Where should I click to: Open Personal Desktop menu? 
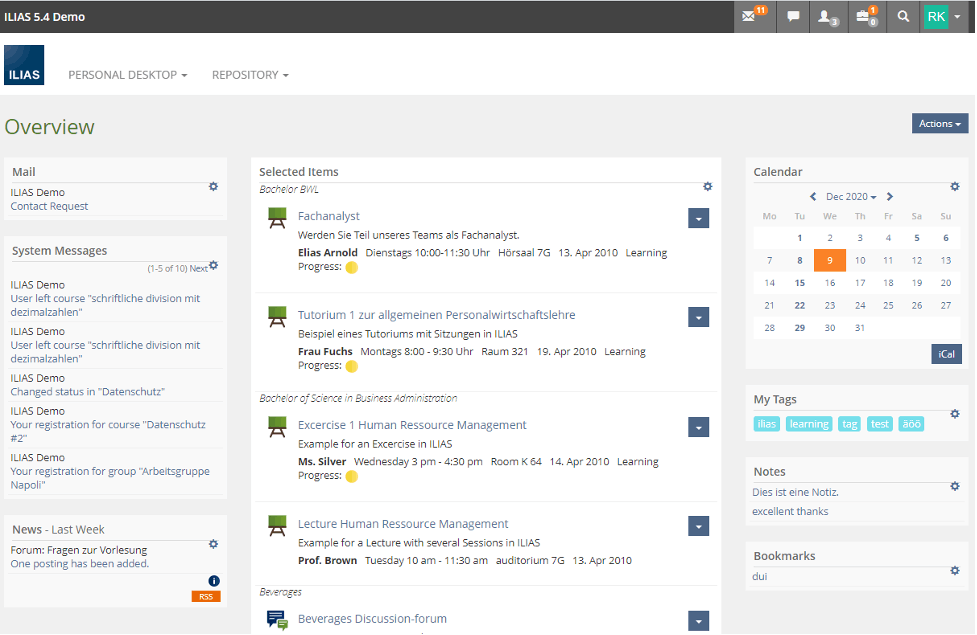pyautogui.click(x=128, y=75)
